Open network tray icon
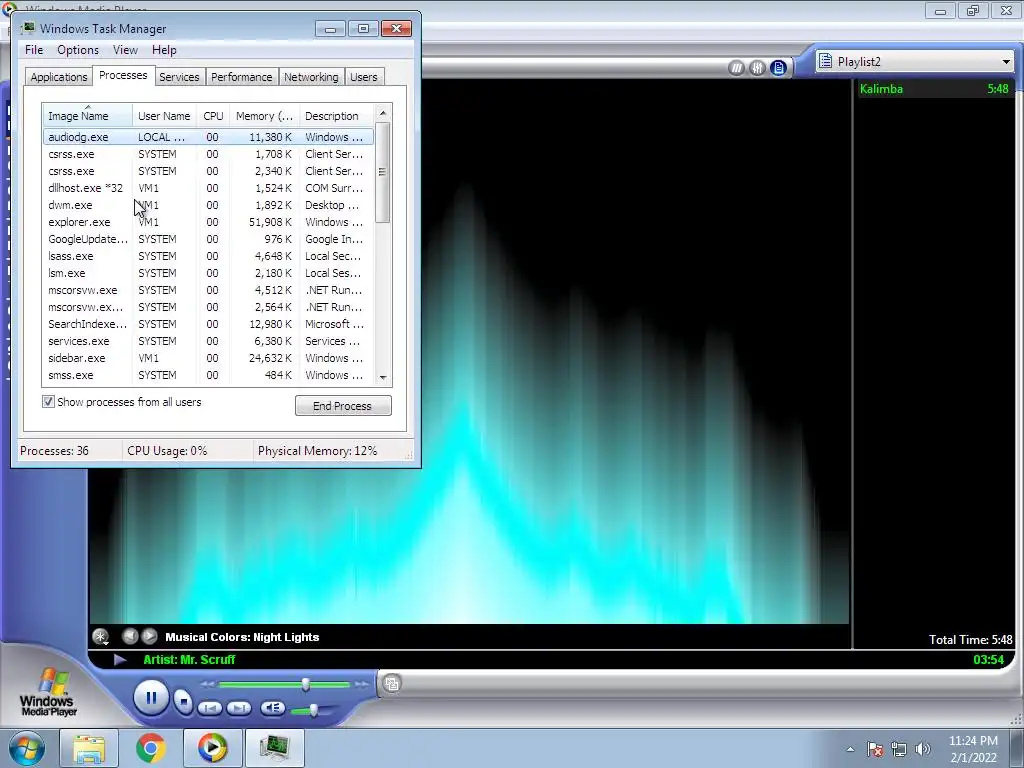Viewport: 1024px width, 768px height. [x=899, y=749]
